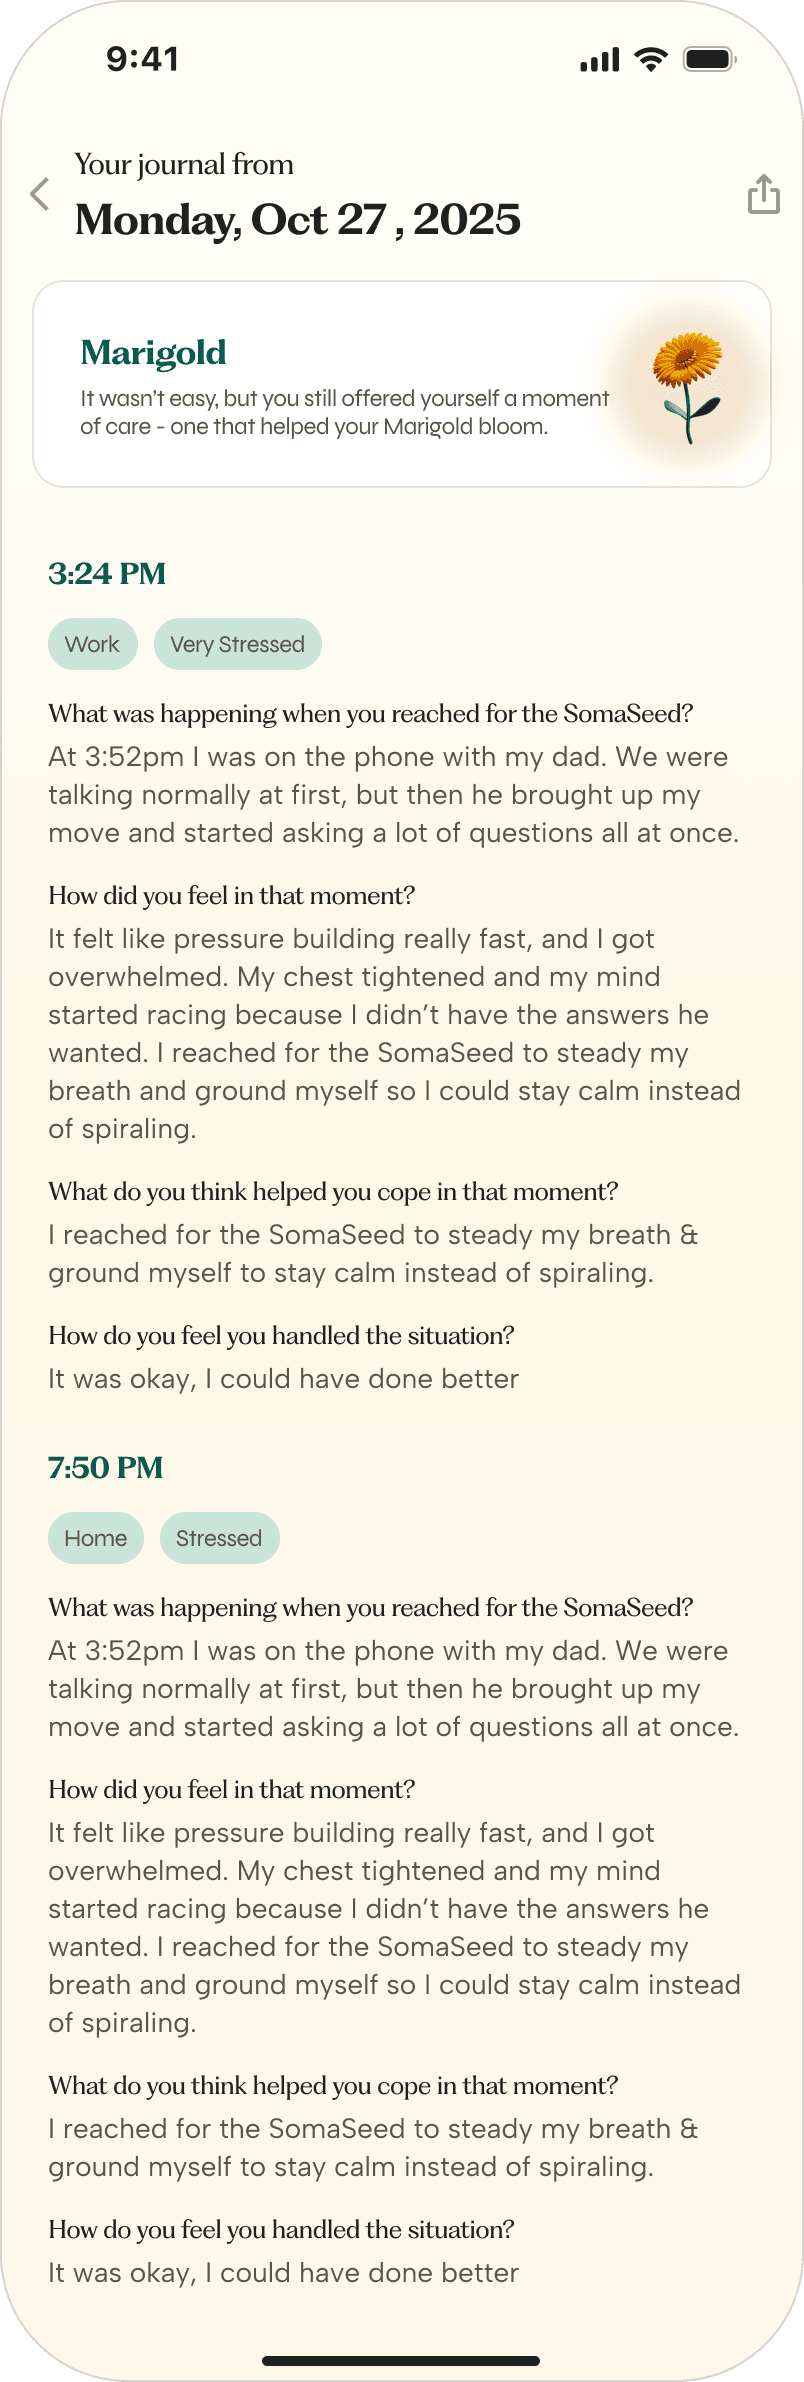The height and width of the screenshot is (2382, 804).
Task: Check the battery status icon
Action: [710, 60]
